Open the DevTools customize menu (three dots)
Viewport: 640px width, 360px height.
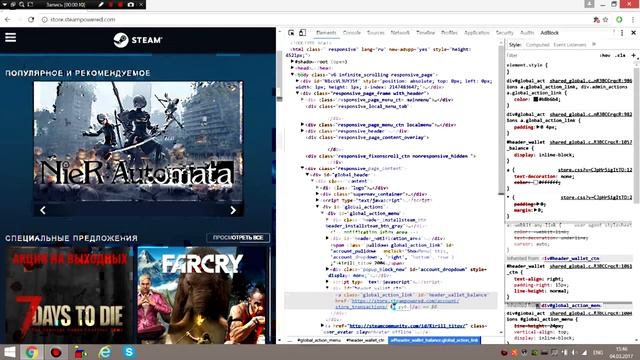pyautogui.click(x=622, y=33)
